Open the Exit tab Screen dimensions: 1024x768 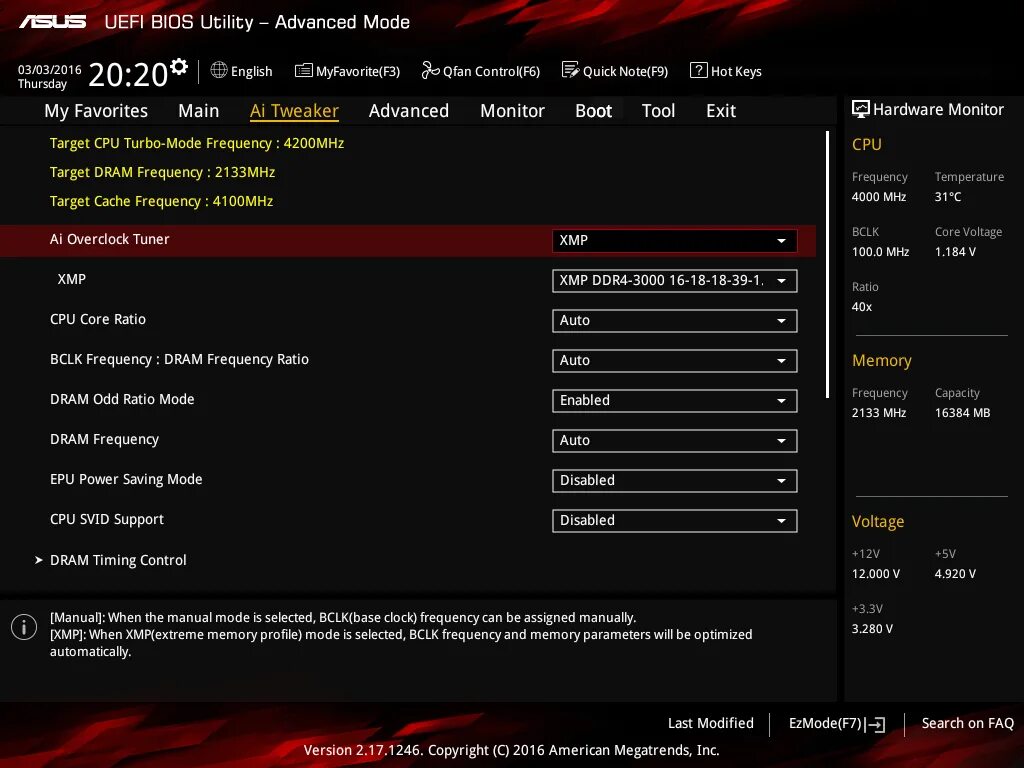(721, 111)
